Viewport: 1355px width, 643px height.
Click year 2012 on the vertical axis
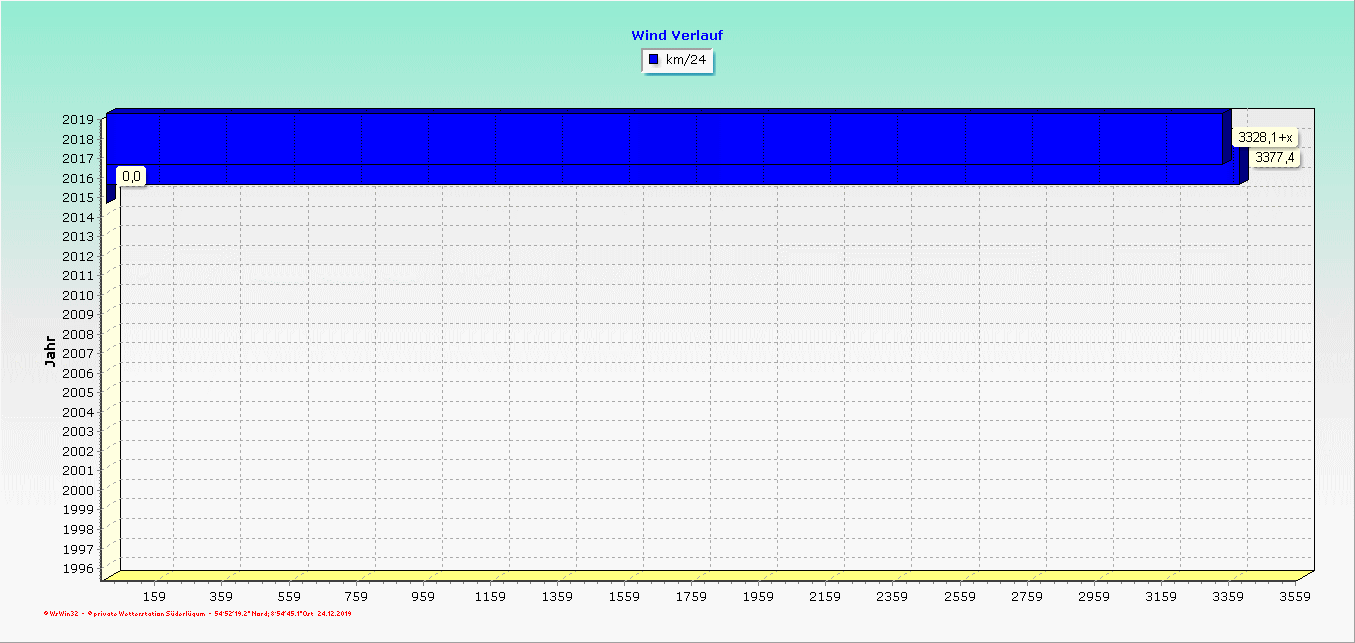pyautogui.click(x=78, y=257)
